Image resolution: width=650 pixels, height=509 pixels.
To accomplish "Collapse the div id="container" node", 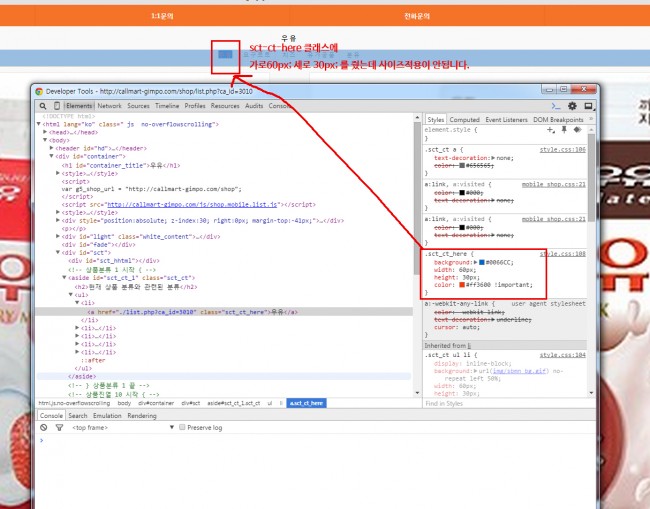I will pyautogui.click(x=52, y=156).
